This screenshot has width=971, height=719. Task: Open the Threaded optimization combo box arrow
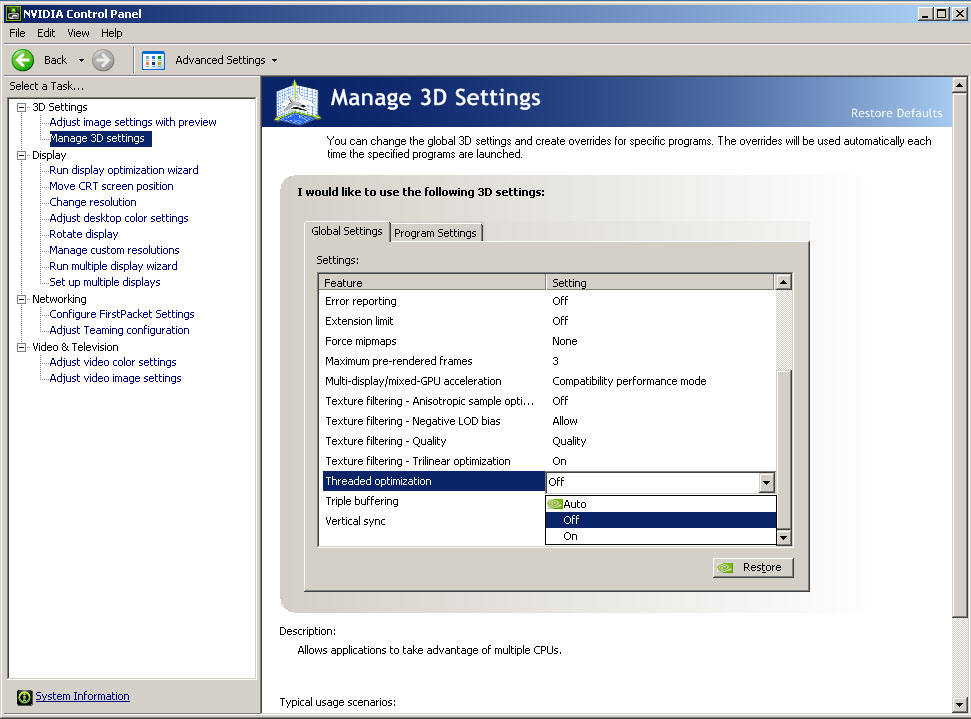(767, 482)
